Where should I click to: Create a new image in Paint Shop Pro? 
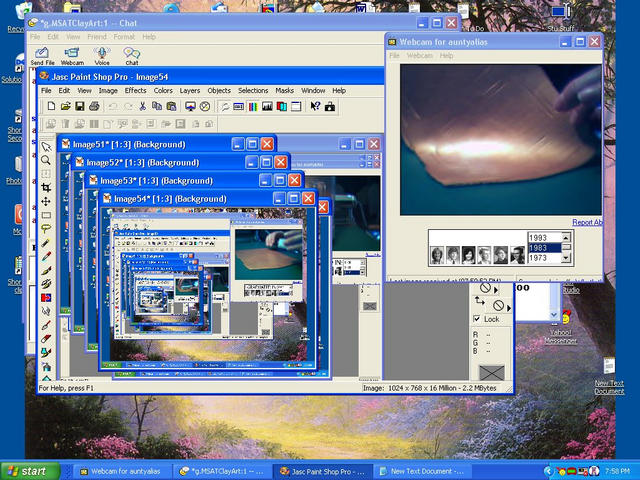click(x=51, y=107)
